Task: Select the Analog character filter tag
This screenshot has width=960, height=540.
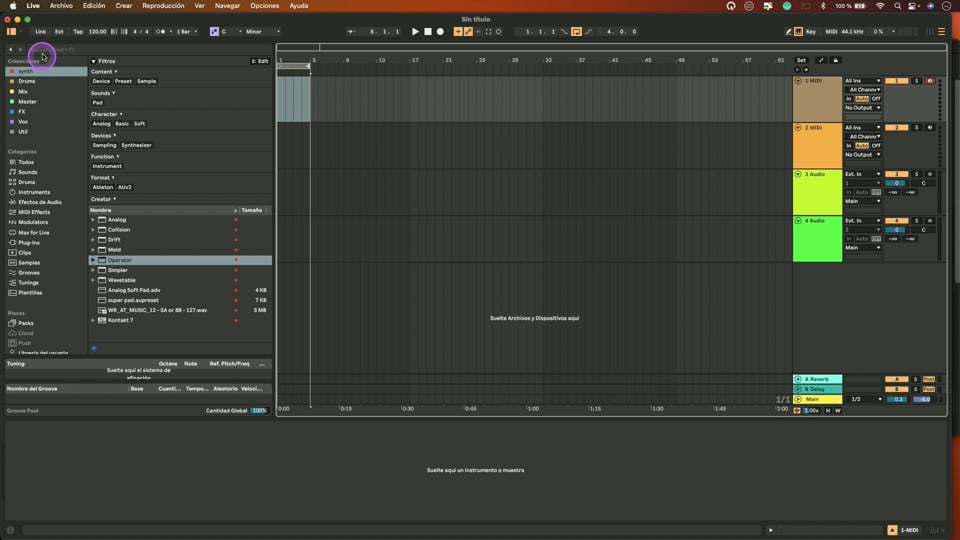Action: click(101, 124)
